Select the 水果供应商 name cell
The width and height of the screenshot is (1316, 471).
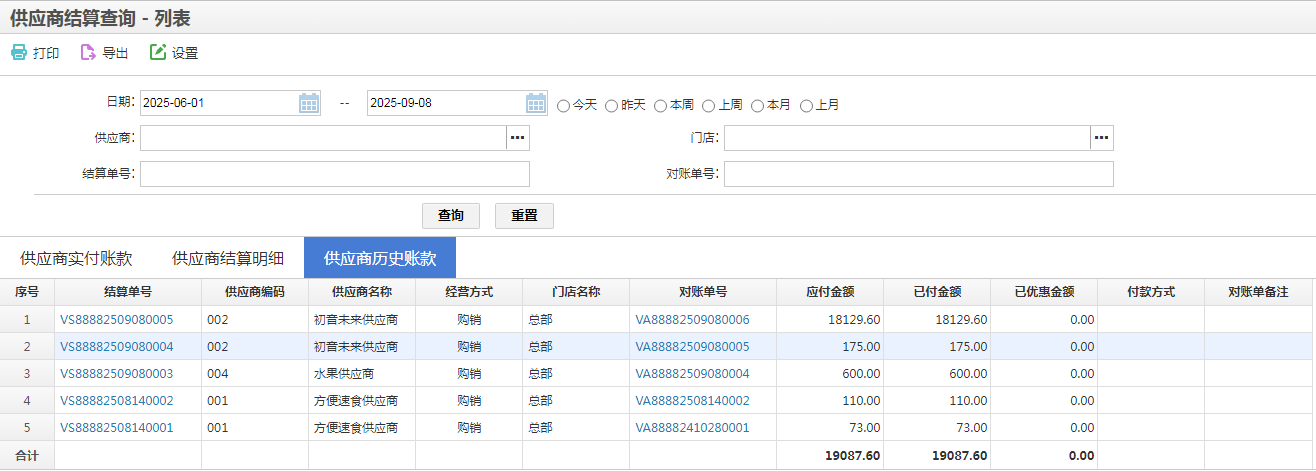[362, 373]
